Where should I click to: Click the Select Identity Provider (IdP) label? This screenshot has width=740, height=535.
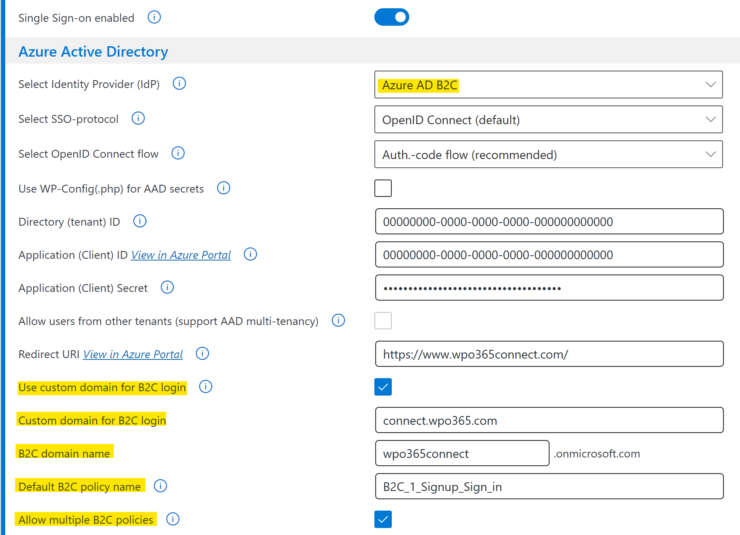(89, 84)
